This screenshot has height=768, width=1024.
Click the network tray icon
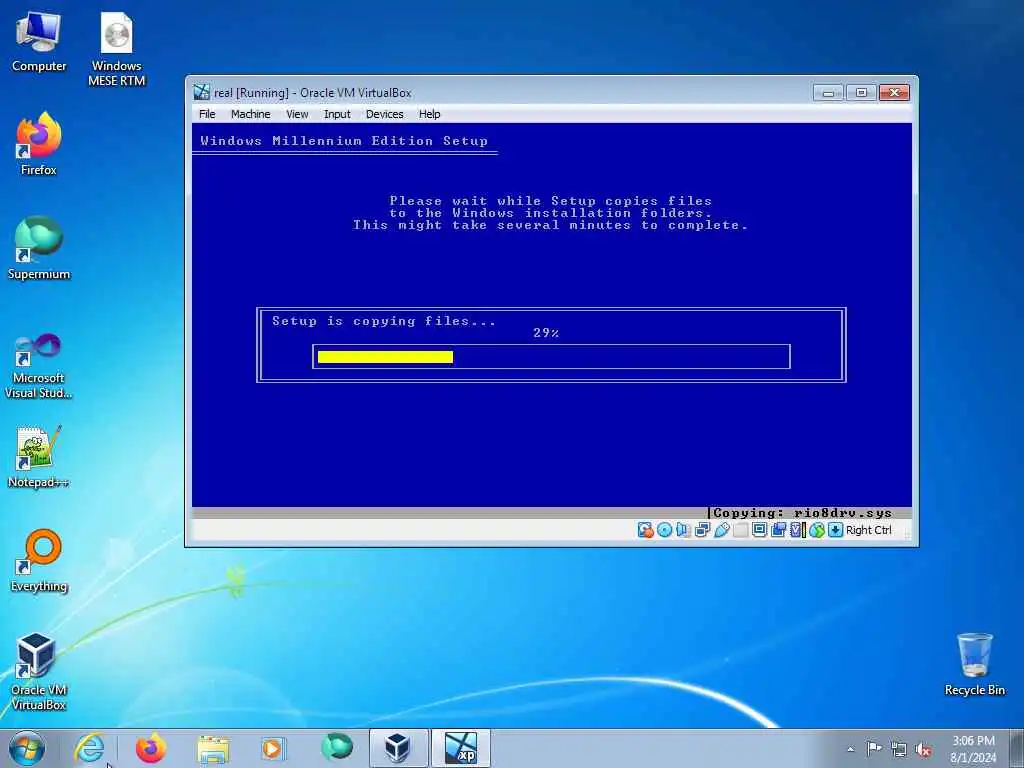899,750
